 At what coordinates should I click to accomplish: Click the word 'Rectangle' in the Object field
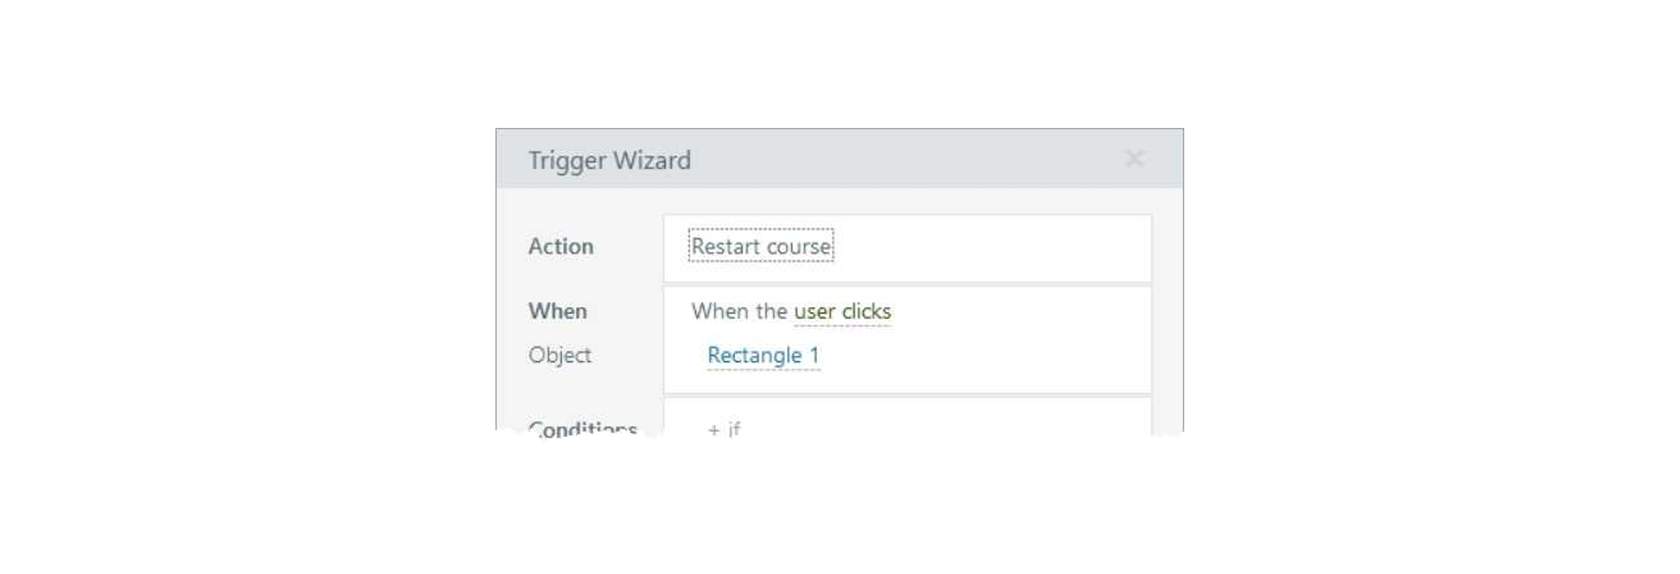755,355
